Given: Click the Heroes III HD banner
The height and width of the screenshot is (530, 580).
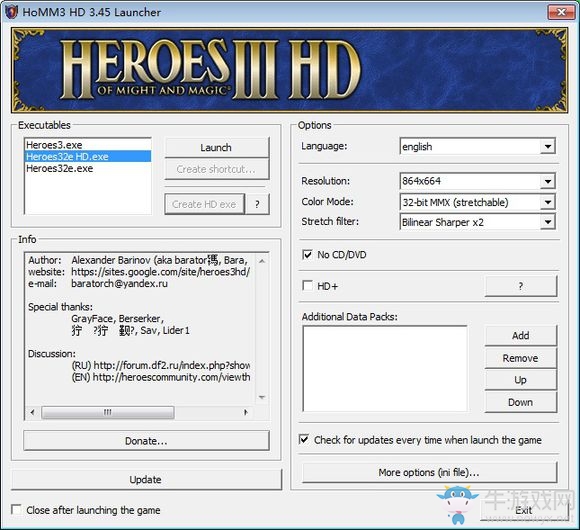Looking at the screenshot, I should [290, 70].
